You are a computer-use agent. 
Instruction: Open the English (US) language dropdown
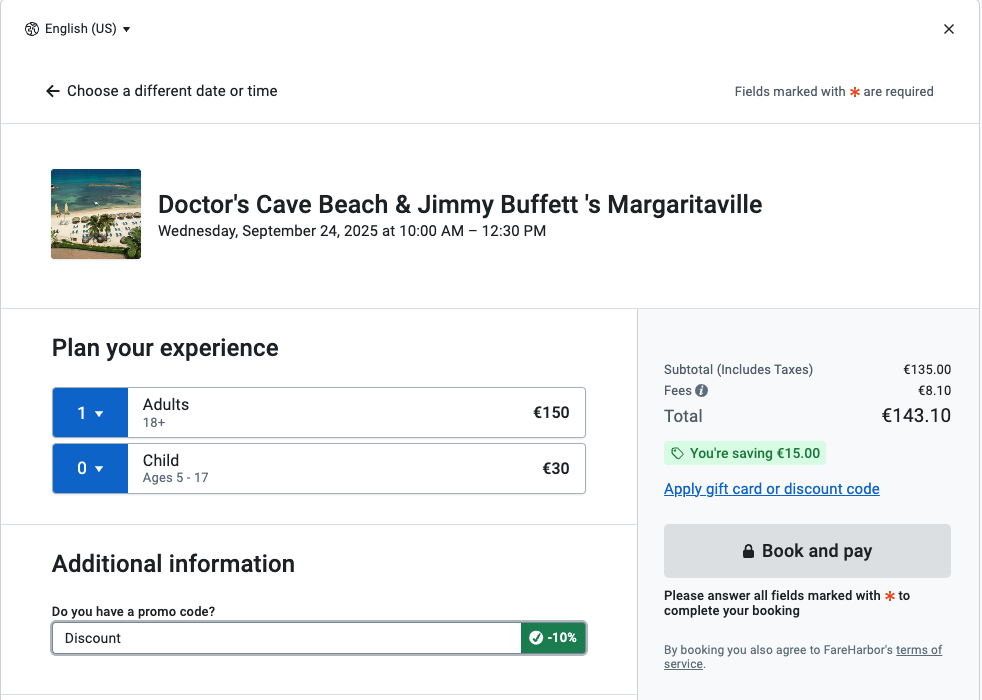click(86, 29)
